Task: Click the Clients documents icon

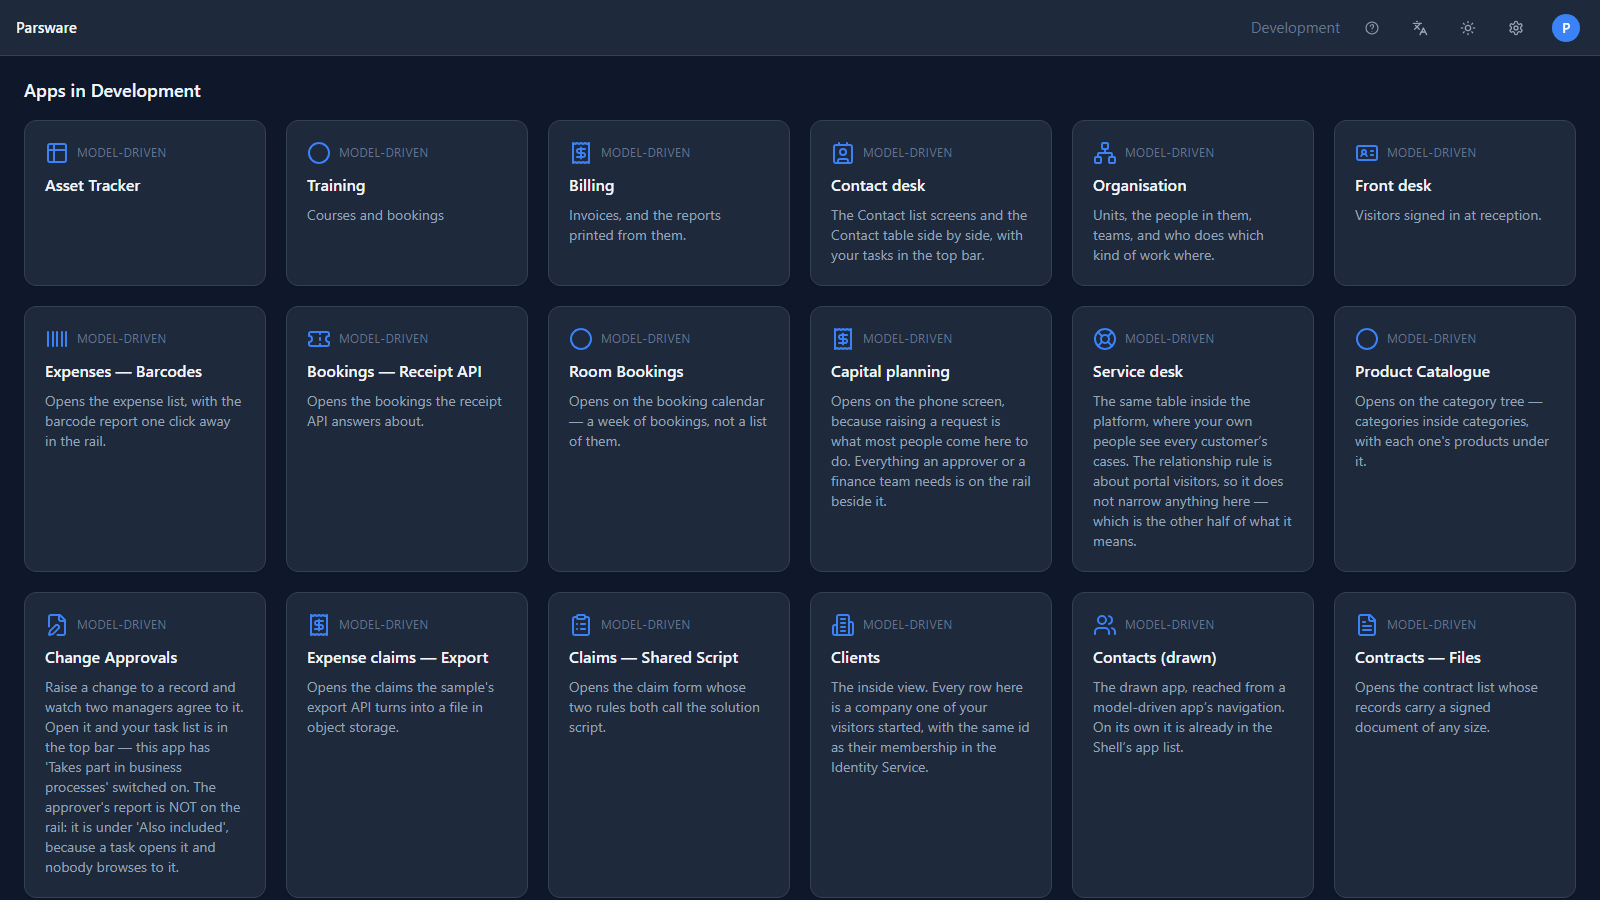Action: [x=843, y=625]
